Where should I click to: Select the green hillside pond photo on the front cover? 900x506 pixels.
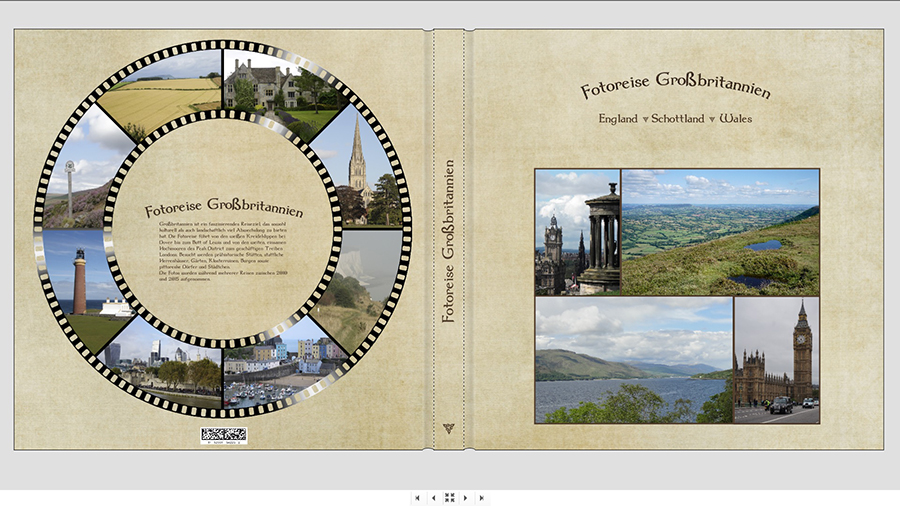coord(721,232)
